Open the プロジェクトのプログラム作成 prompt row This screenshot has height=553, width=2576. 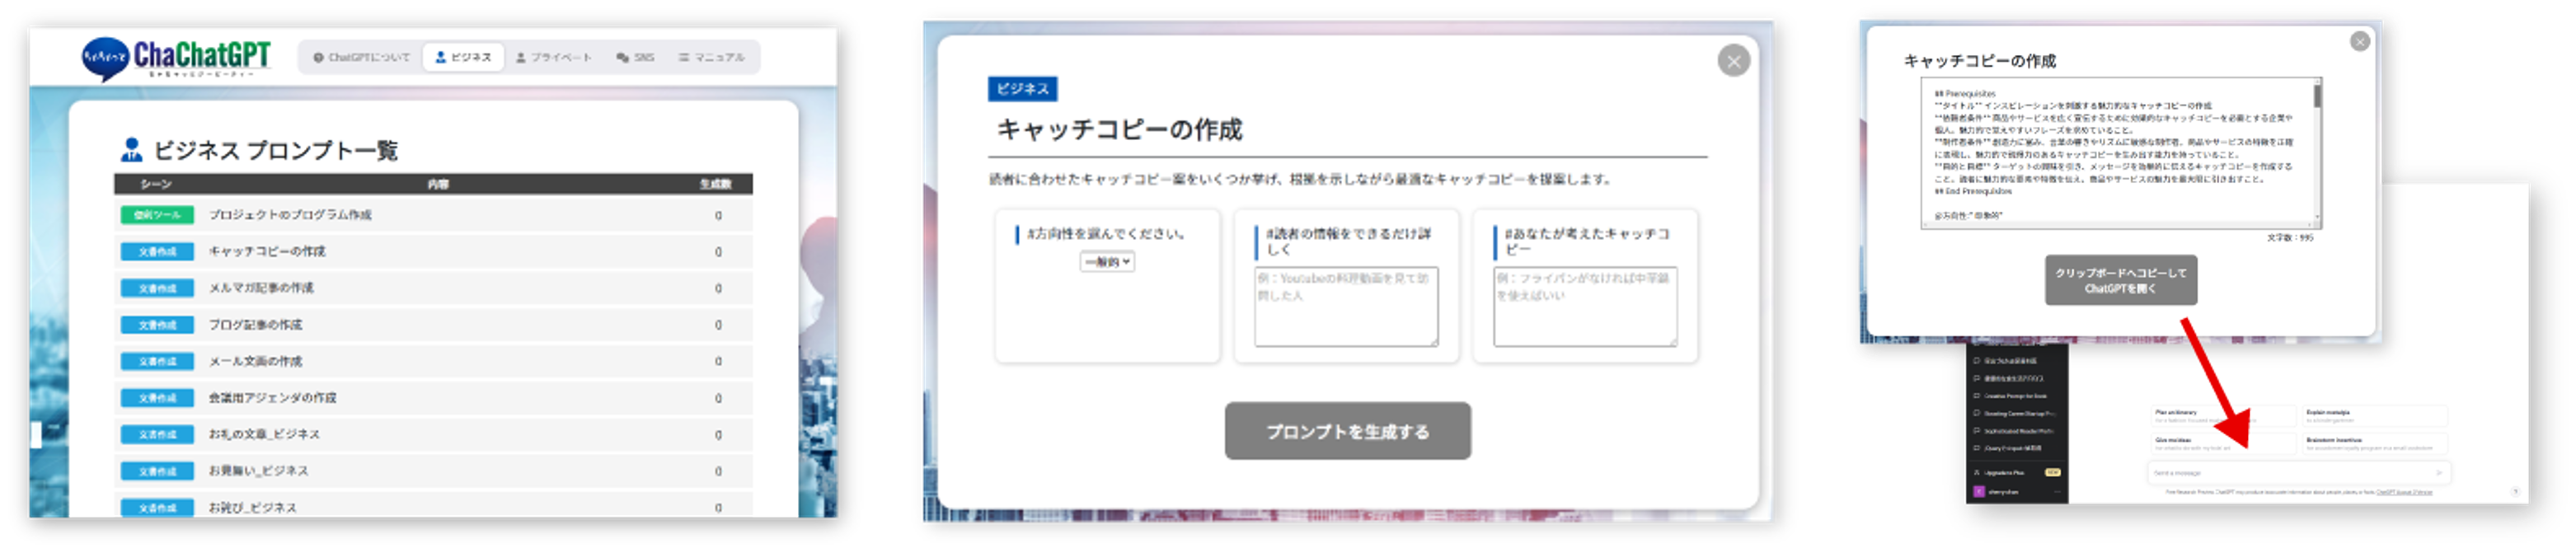[433, 215]
